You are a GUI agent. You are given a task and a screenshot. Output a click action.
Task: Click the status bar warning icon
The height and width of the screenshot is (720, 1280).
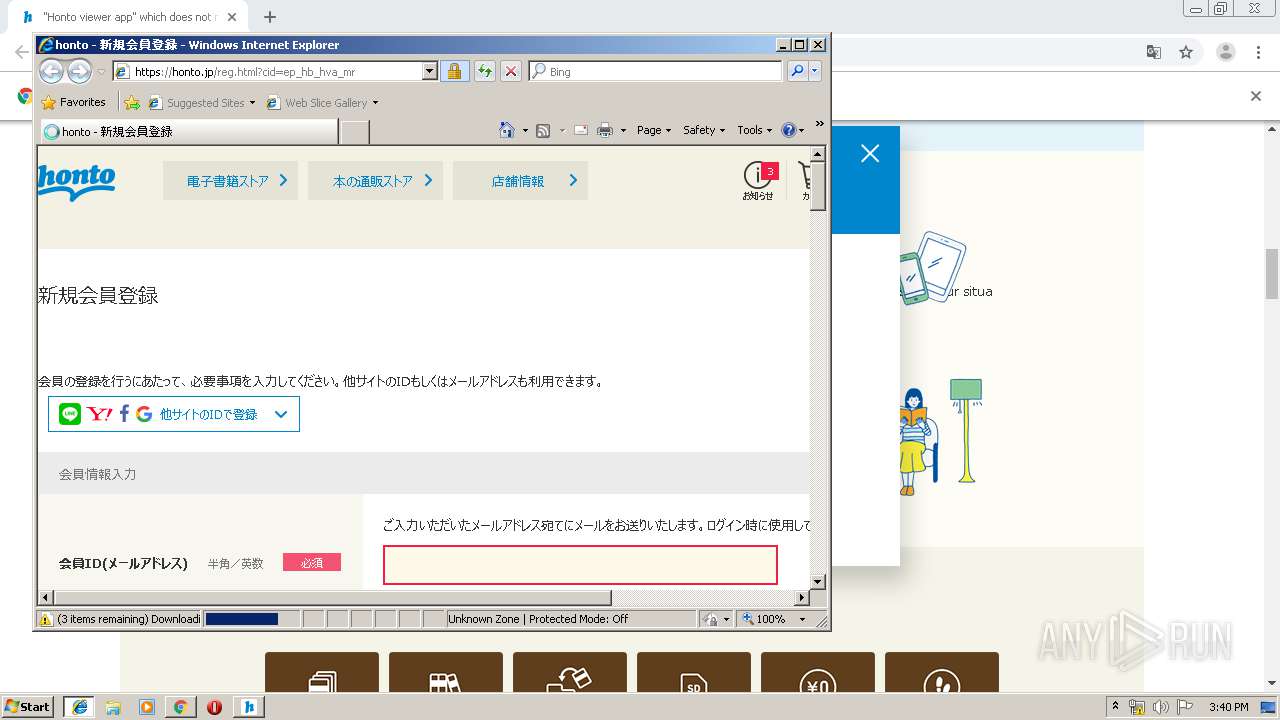click(45, 619)
